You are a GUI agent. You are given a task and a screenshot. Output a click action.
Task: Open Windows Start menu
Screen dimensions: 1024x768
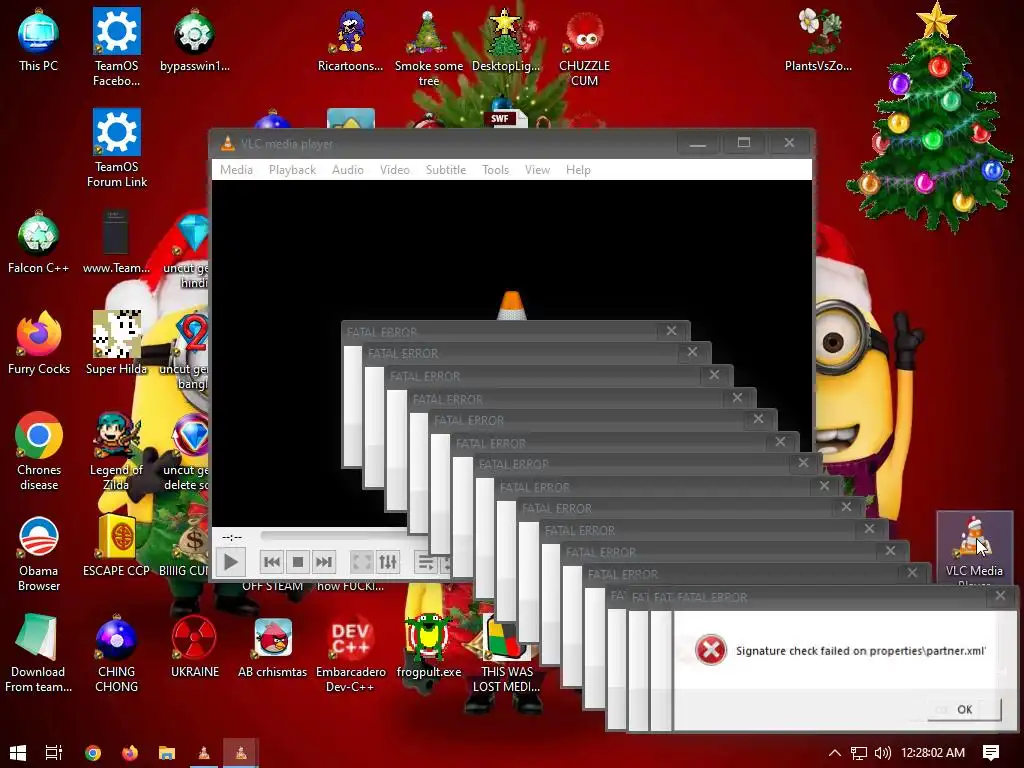coord(18,752)
